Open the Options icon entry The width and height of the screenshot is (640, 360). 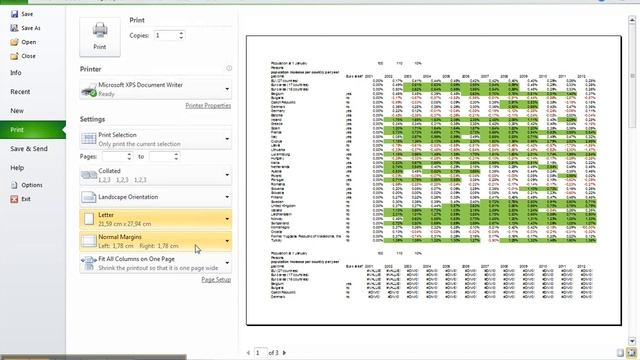coord(14,185)
